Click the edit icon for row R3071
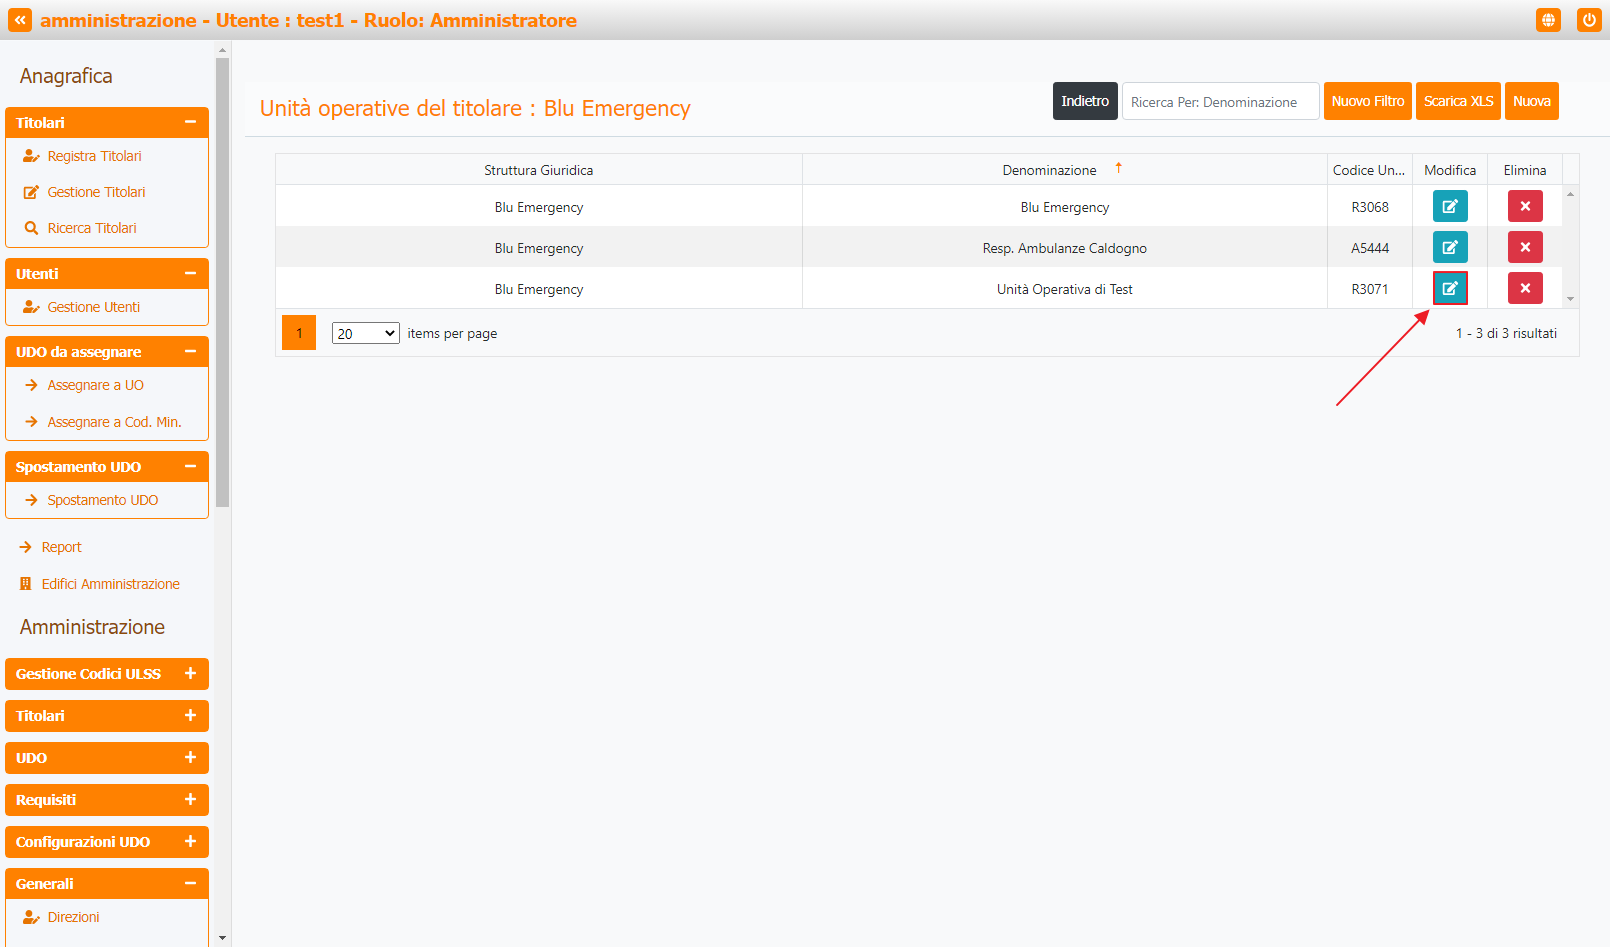This screenshot has width=1610, height=947. tap(1449, 288)
